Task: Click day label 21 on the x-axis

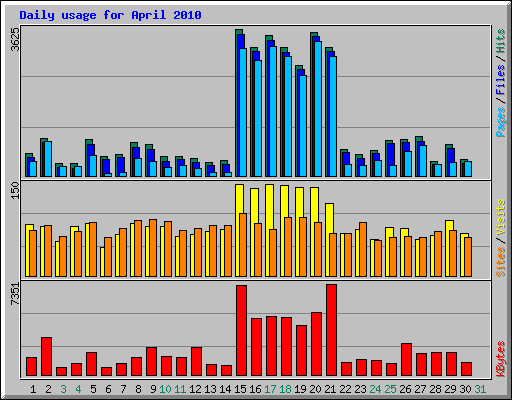Action: [x=330, y=389]
